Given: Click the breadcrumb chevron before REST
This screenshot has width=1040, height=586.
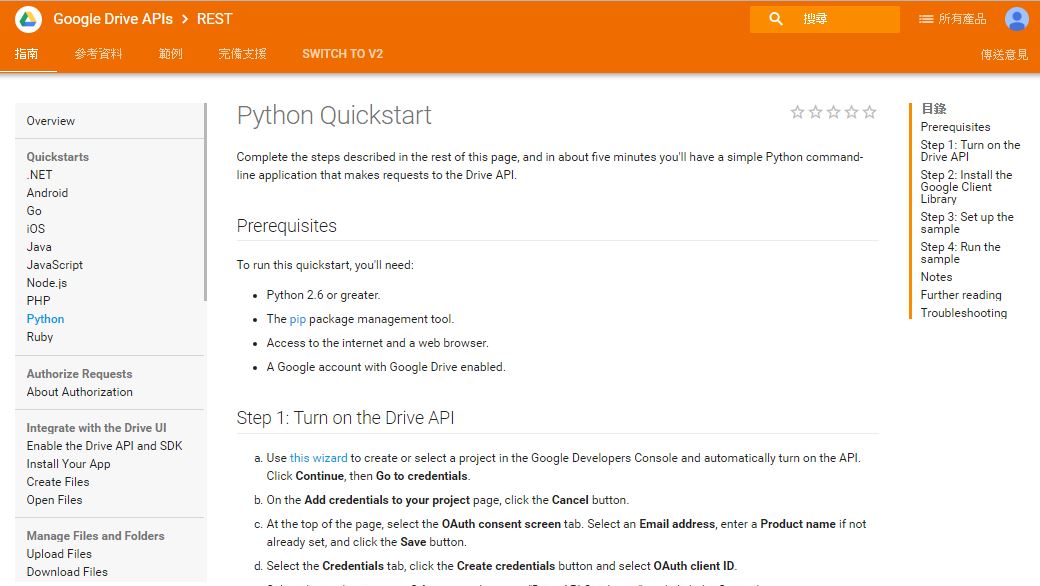Looking at the screenshot, I should click(186, 19).
